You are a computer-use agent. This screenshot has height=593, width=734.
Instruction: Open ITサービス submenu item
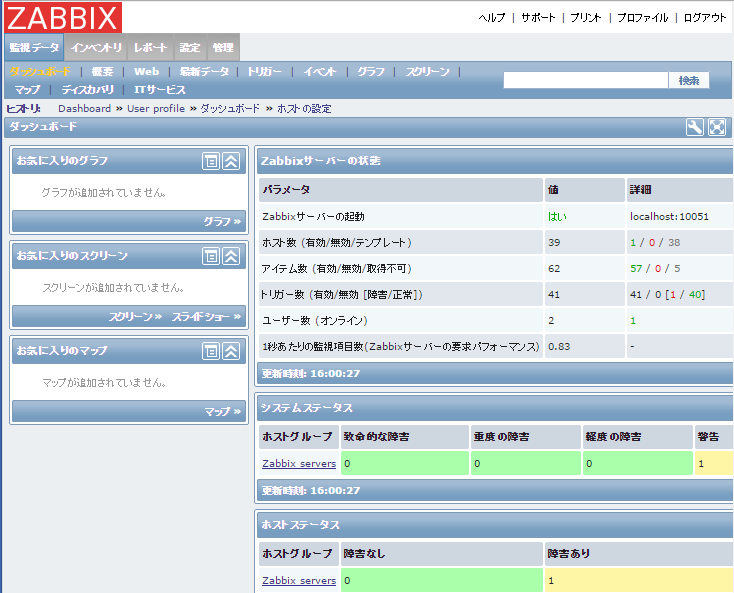160,89
